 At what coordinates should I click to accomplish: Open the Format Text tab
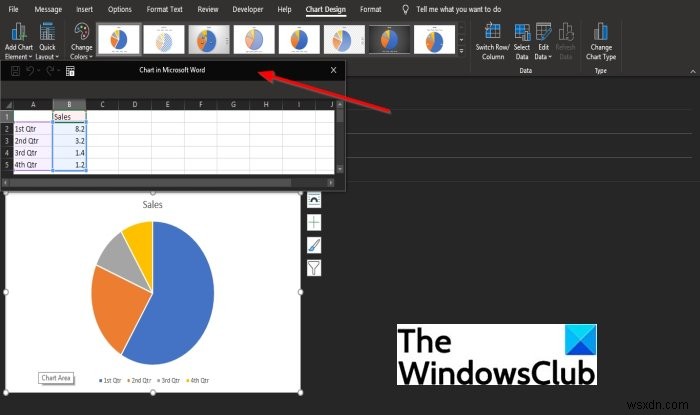click(x=164, y=9)
